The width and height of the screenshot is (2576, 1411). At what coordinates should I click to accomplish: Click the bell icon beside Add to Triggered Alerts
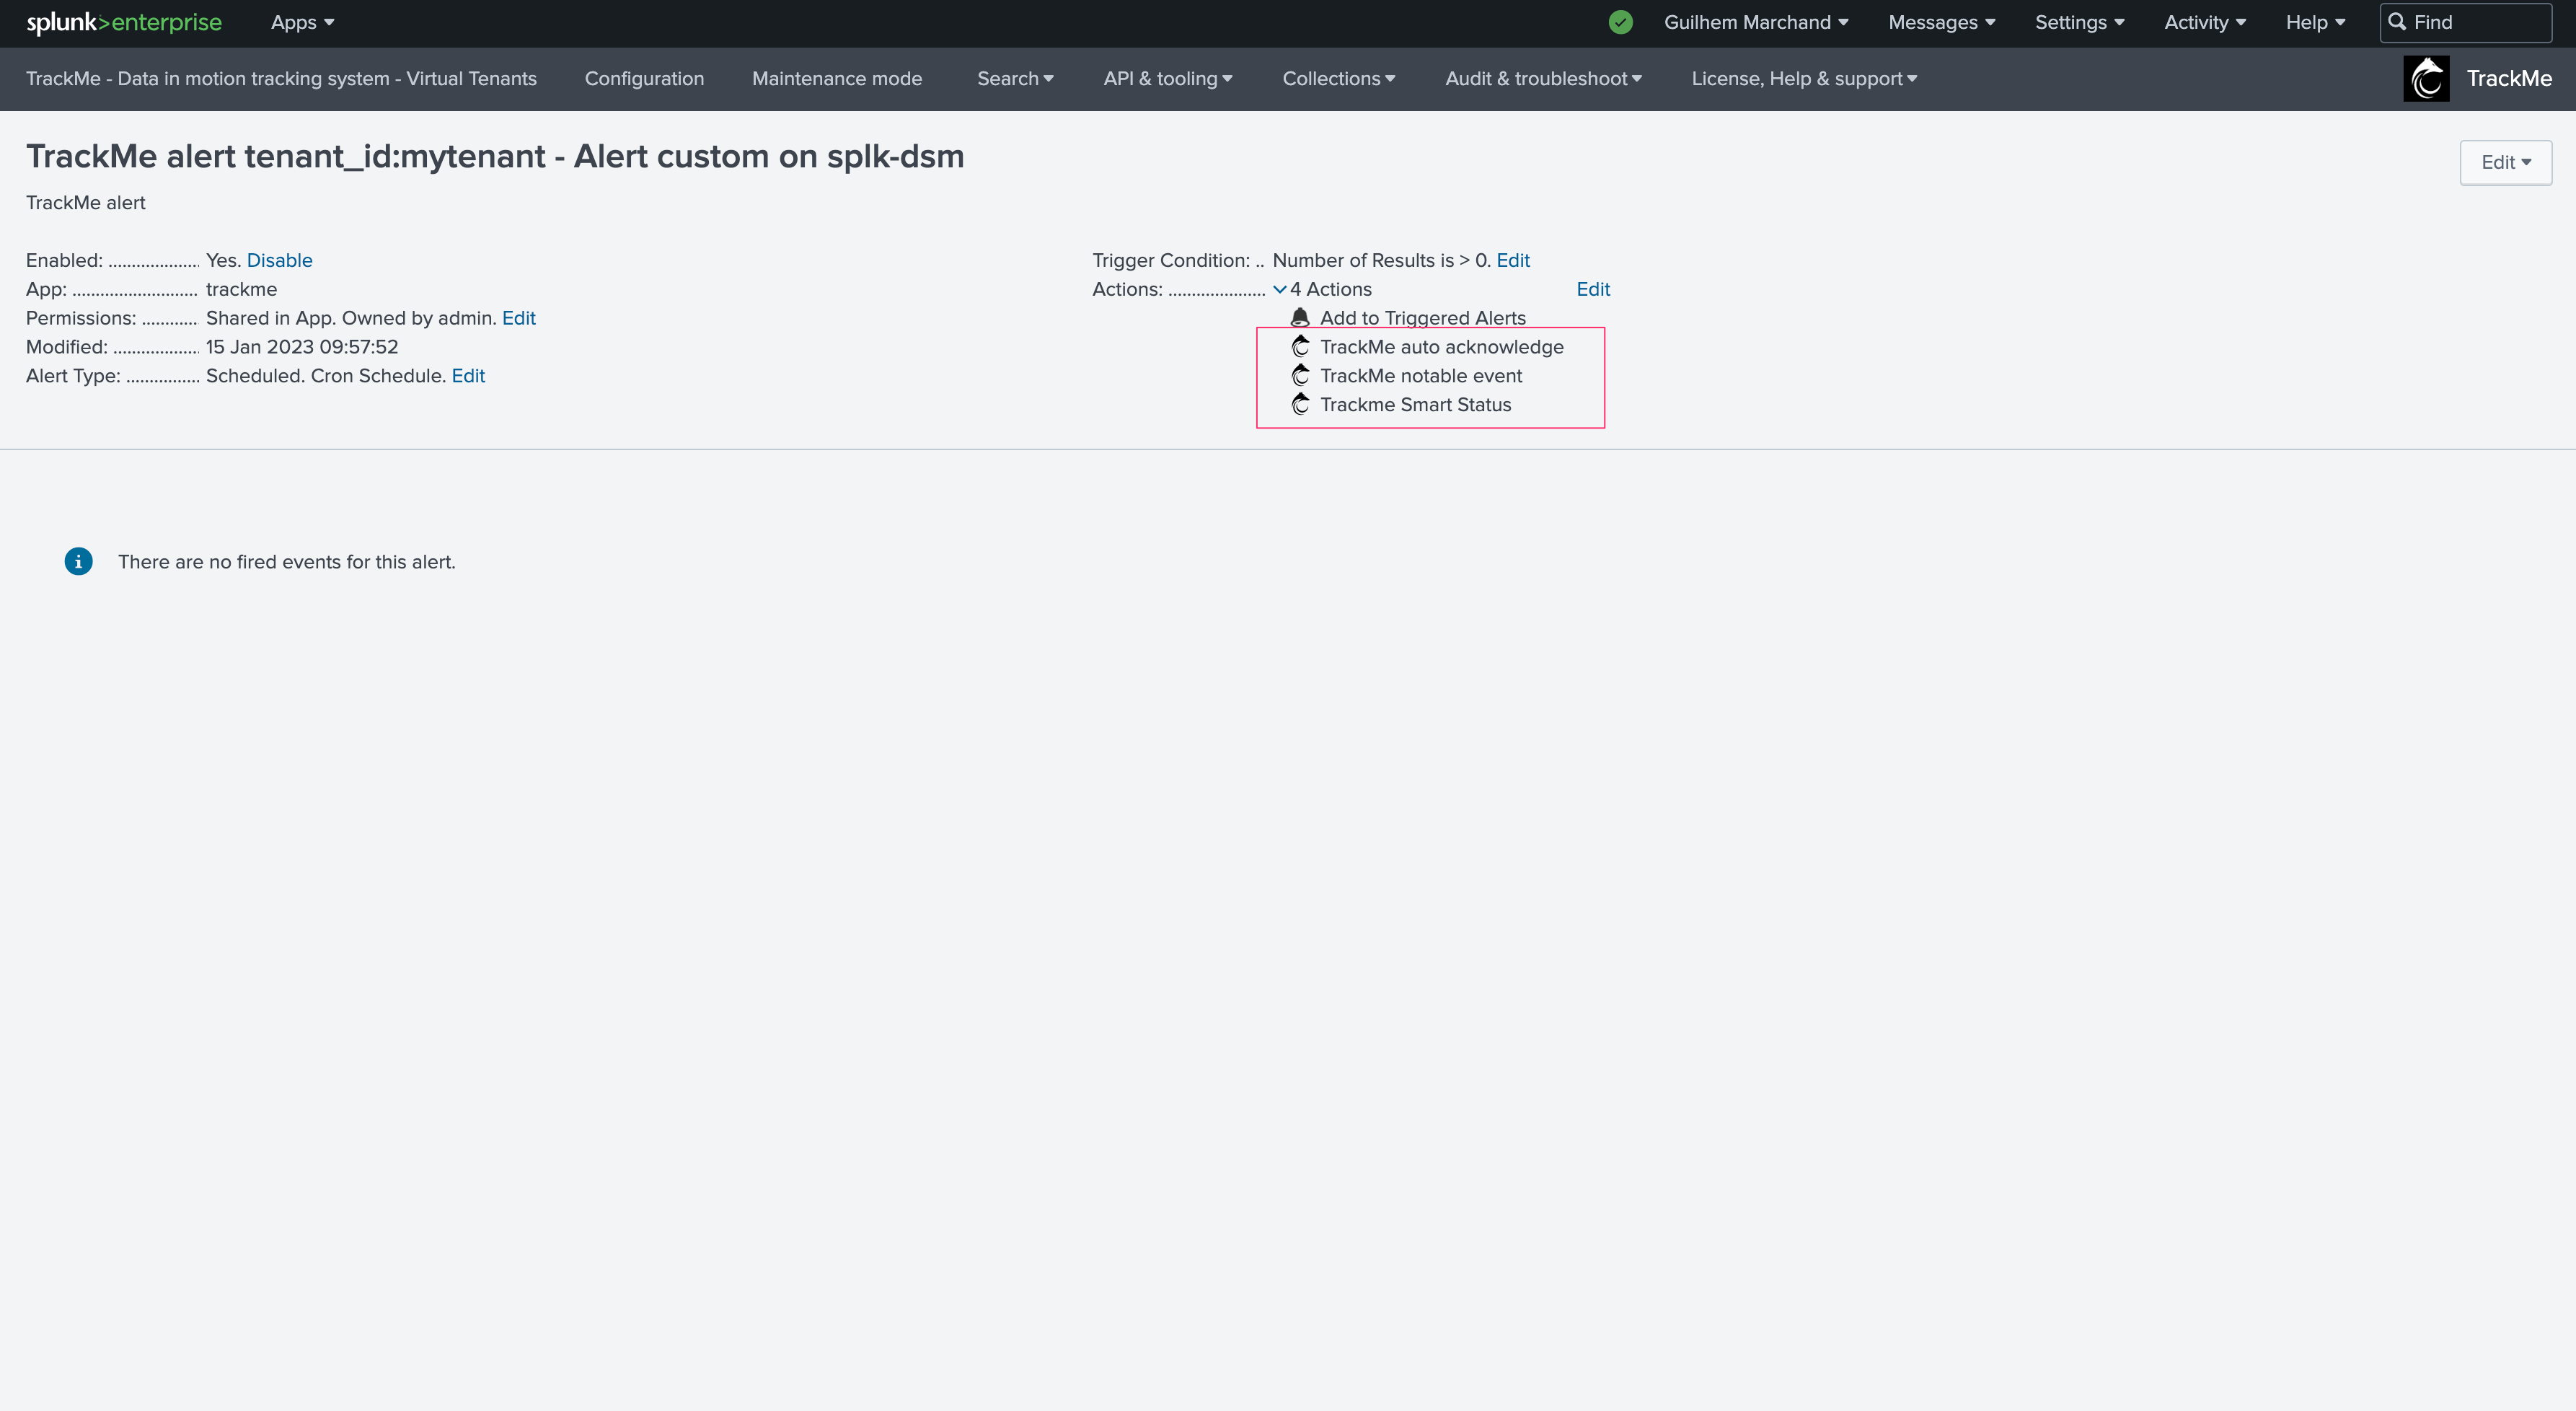tap(1300, 318)
